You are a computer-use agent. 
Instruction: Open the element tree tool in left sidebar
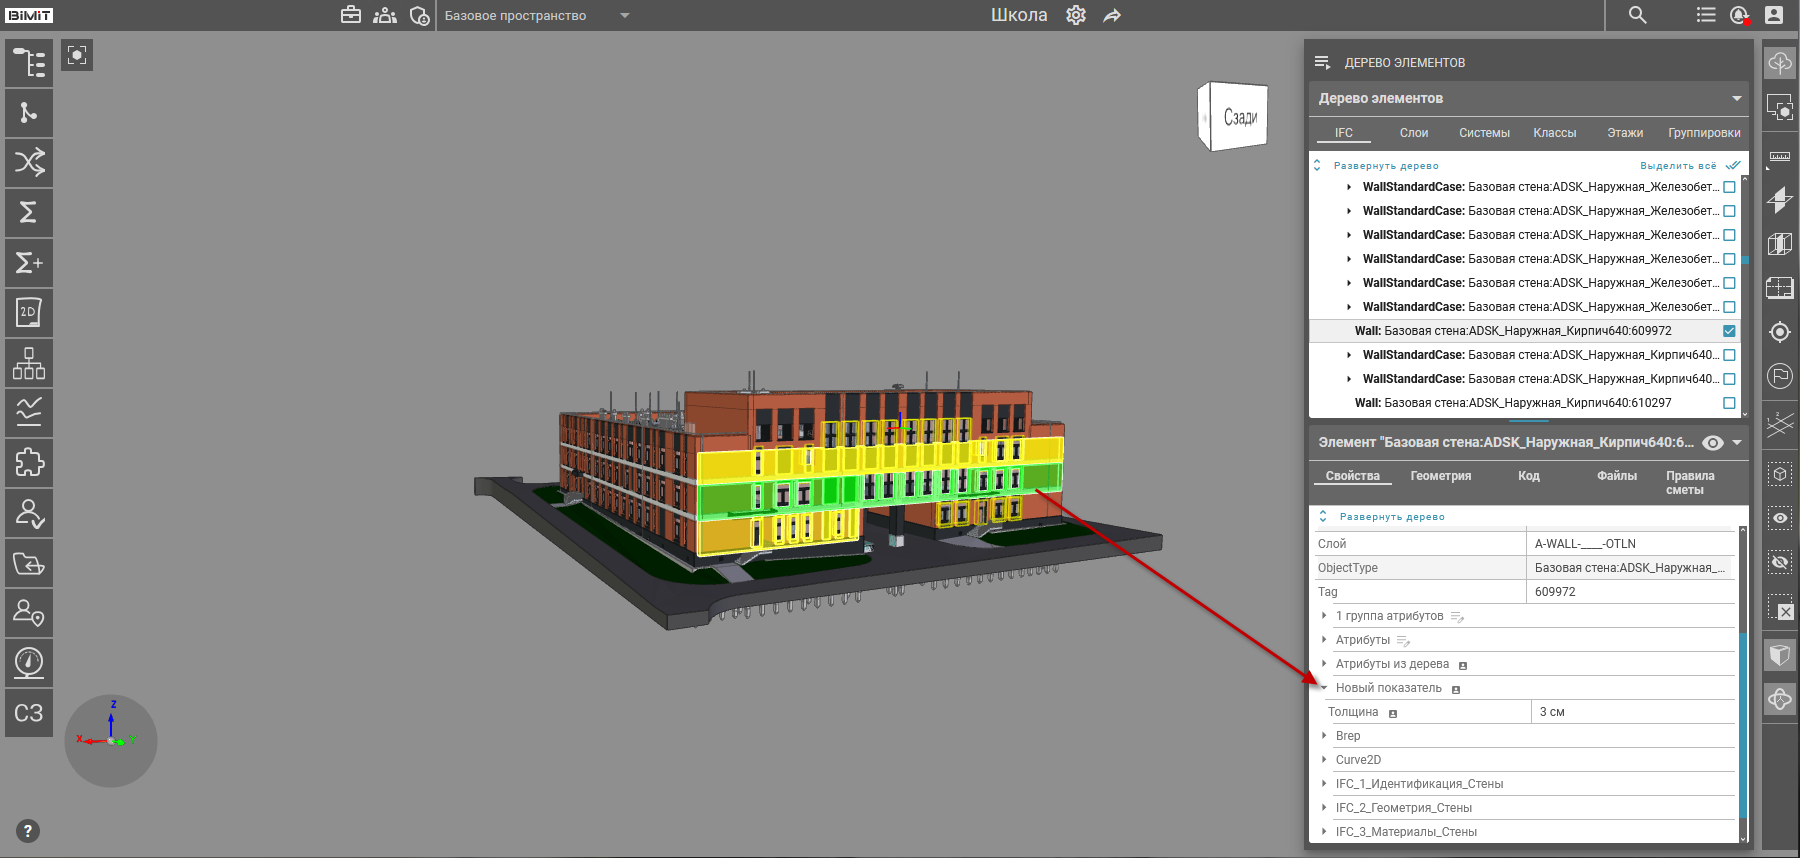29,63
